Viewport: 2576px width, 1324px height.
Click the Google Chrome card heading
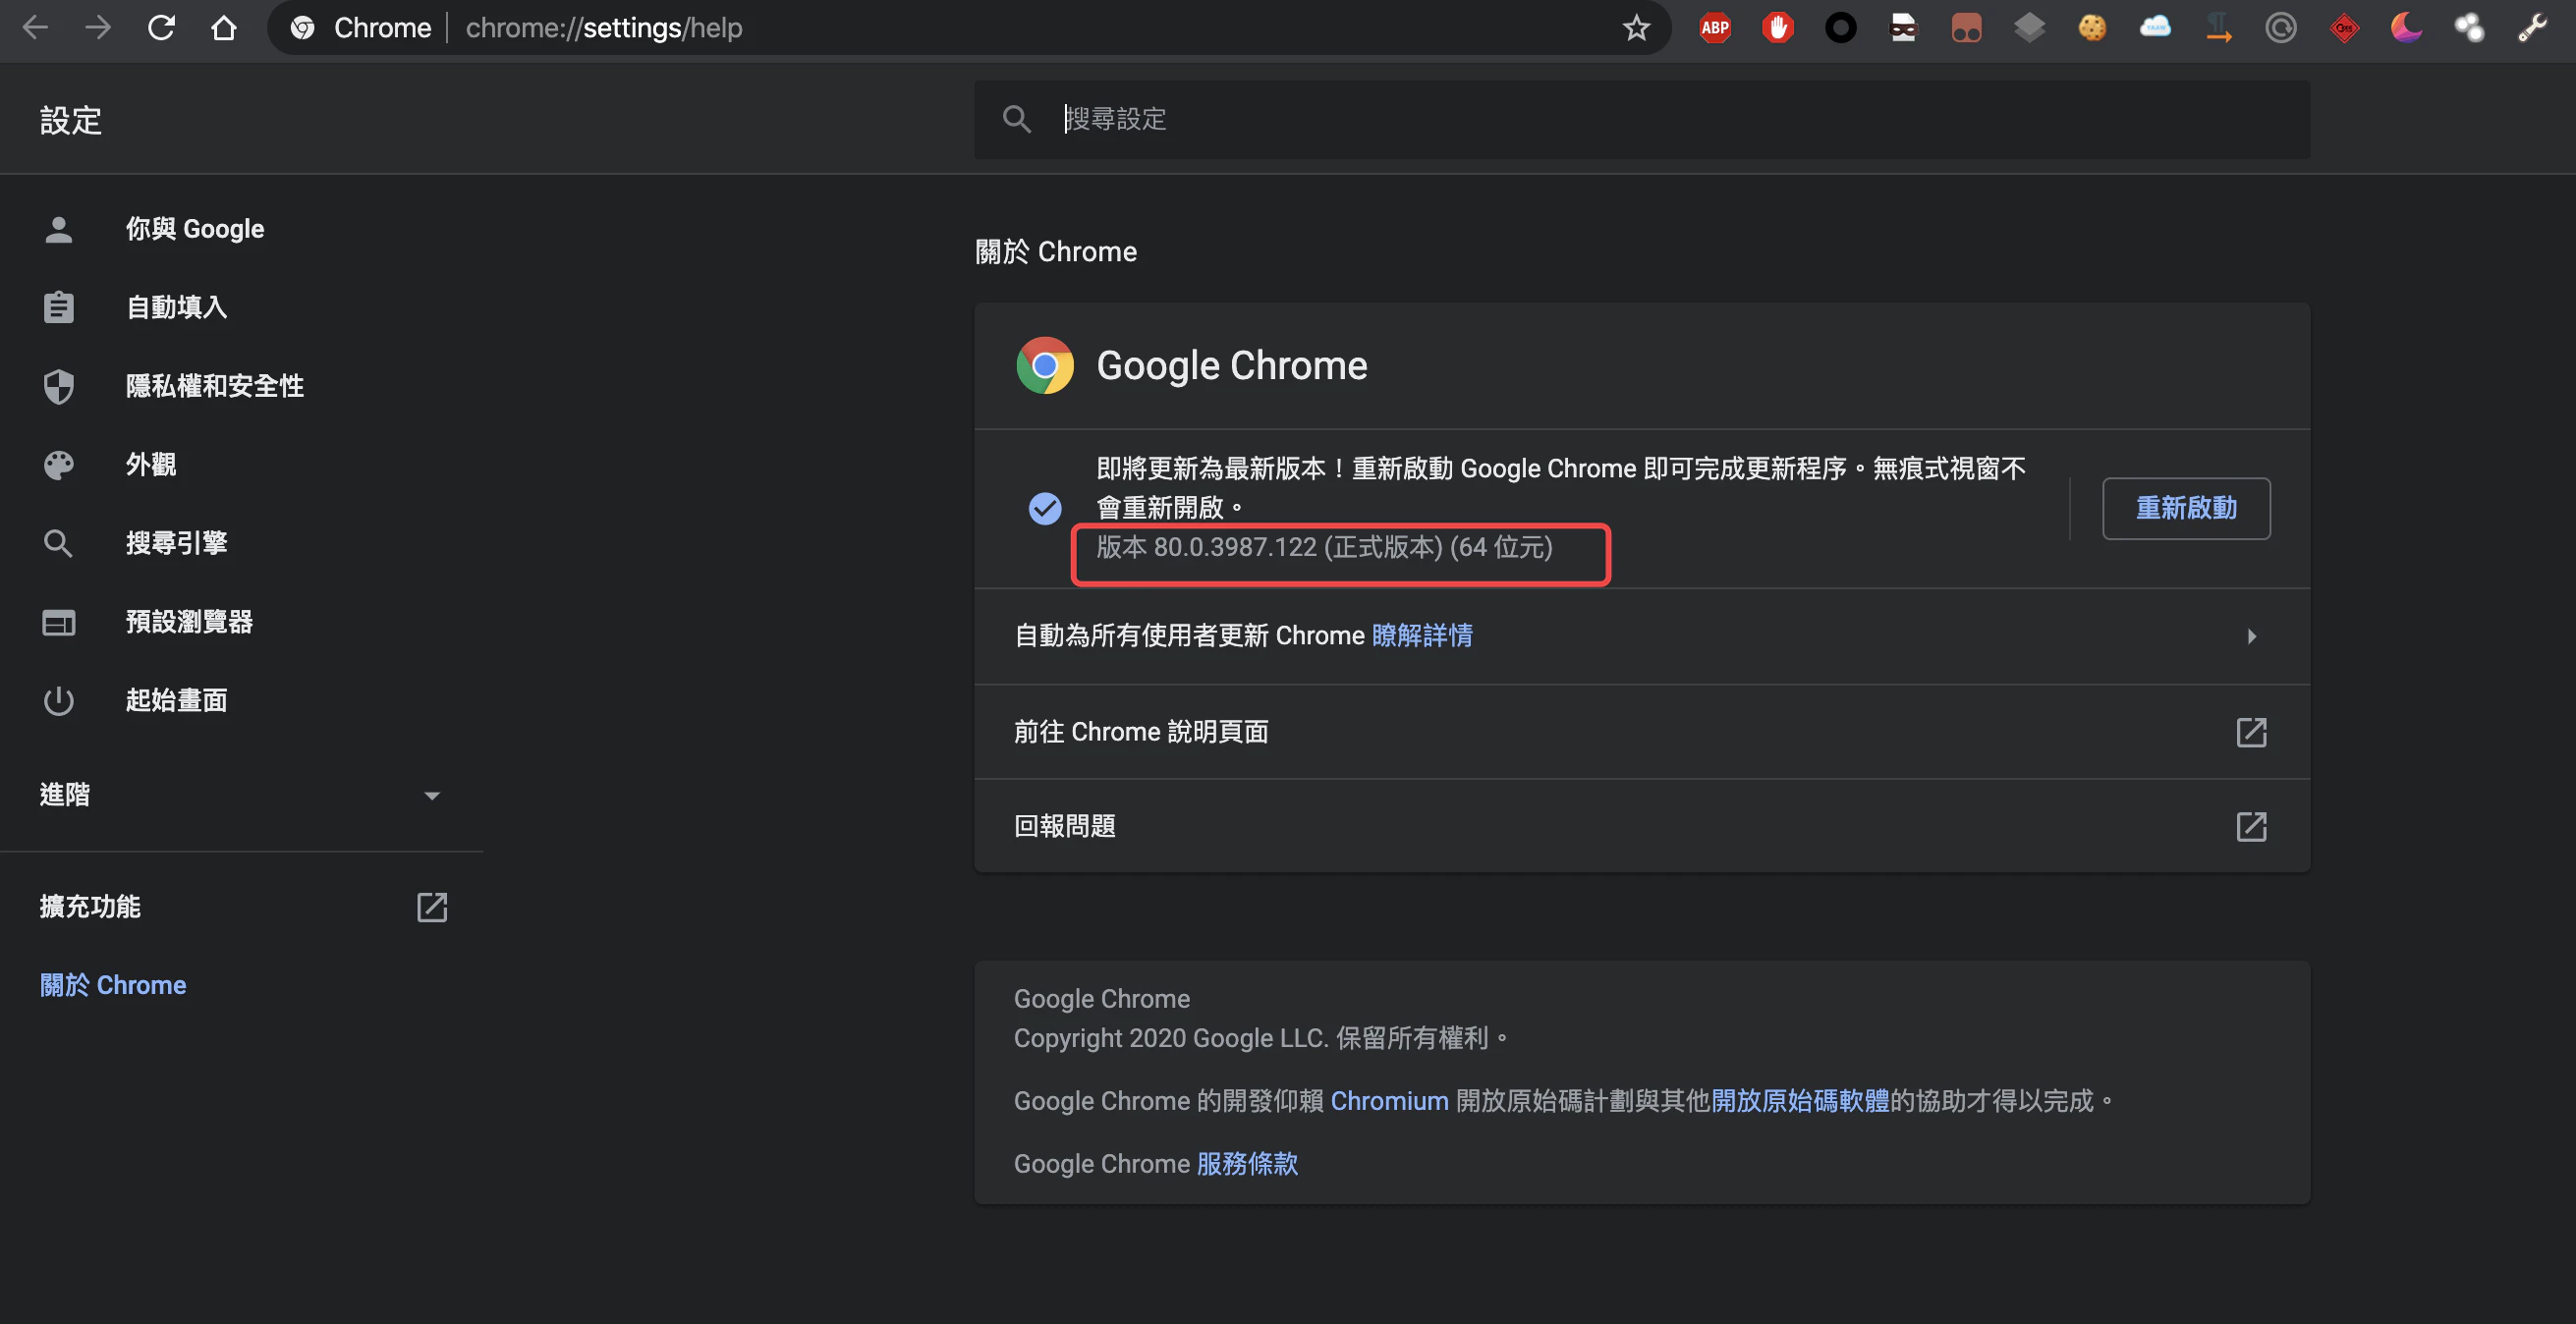coord(1232,366)
